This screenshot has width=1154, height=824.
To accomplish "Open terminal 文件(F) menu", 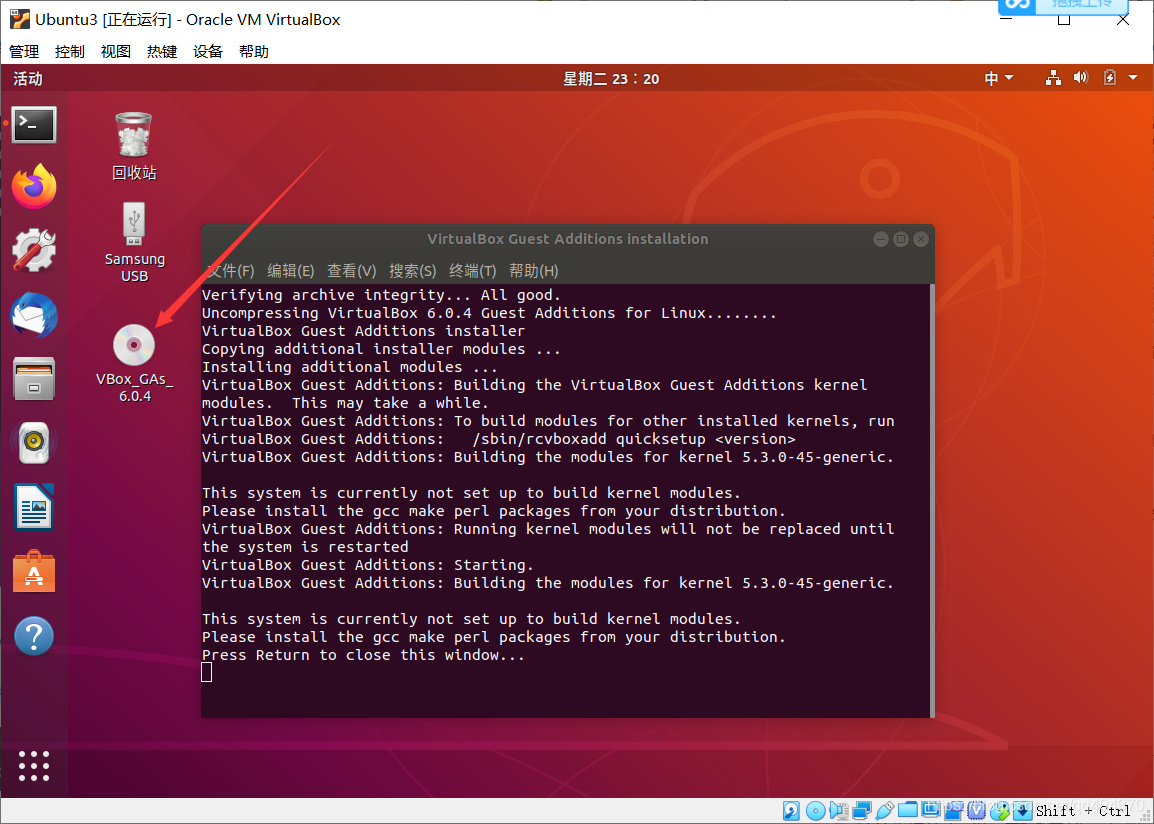I will (230, 271).
